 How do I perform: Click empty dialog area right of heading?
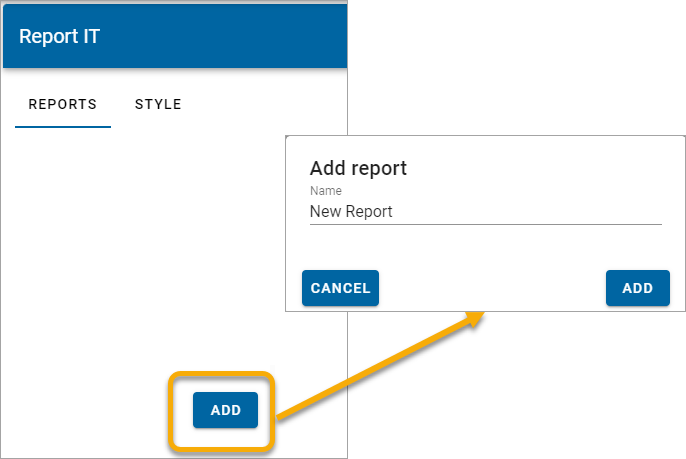(540, 168)
